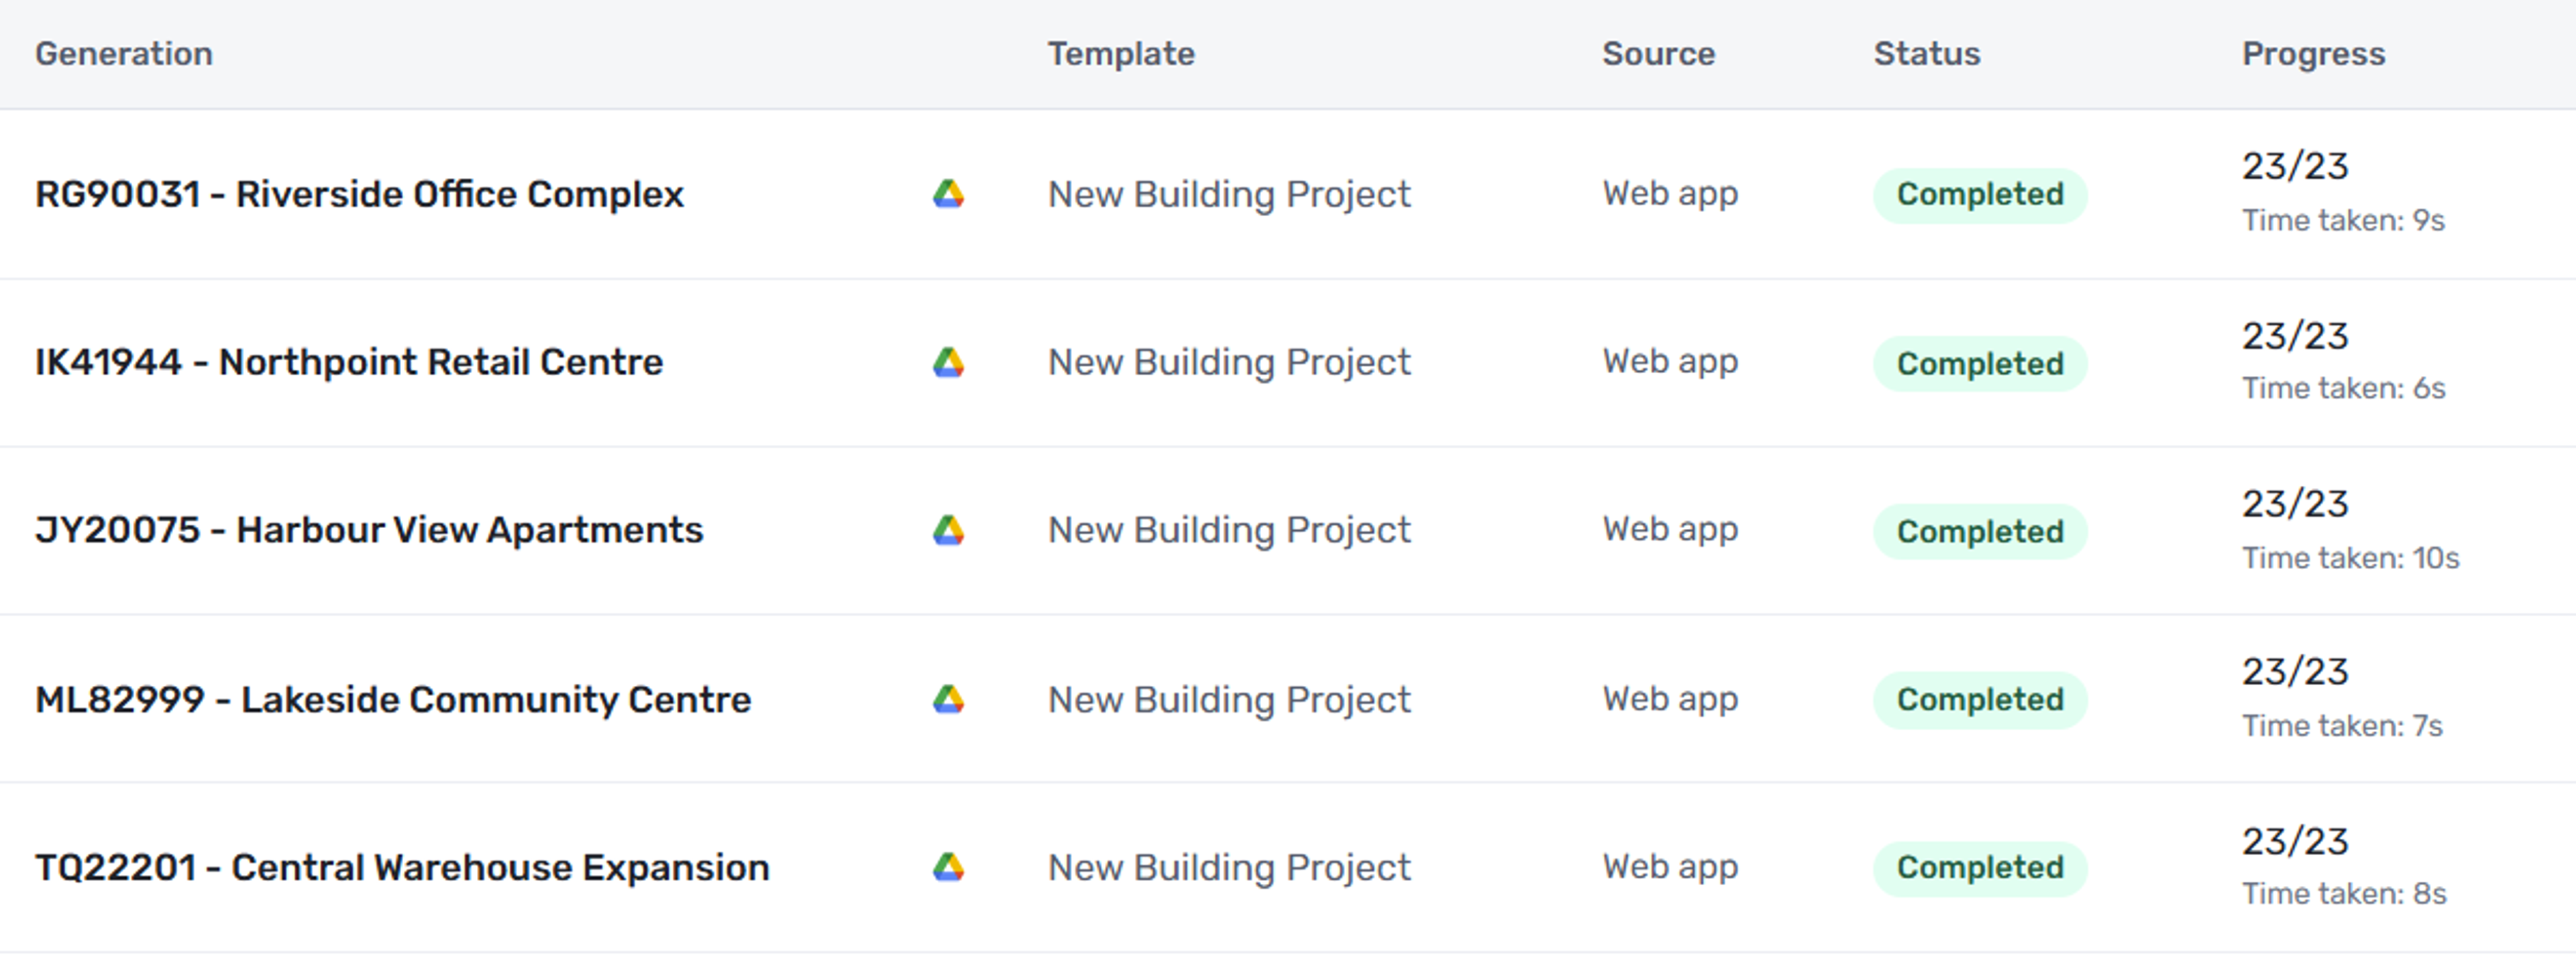Click 23/23 progress in Central Warehouse Expansion row
This screenshot has height=955, width=2576.
(2295, 842)
